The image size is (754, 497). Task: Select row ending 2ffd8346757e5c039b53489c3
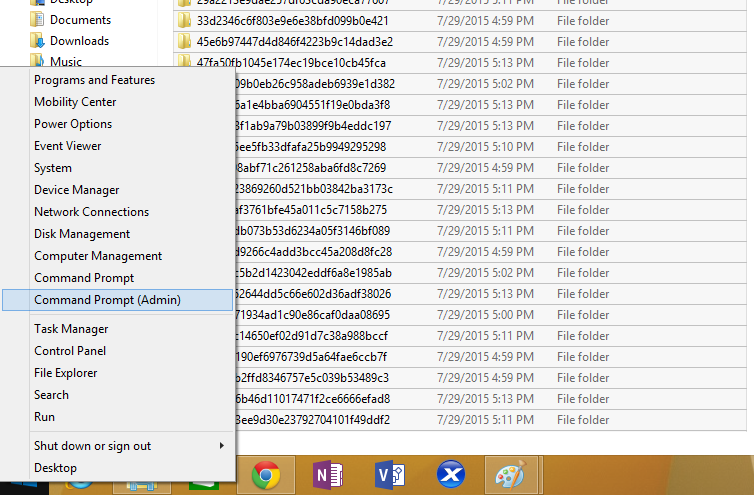pos(490,378)
